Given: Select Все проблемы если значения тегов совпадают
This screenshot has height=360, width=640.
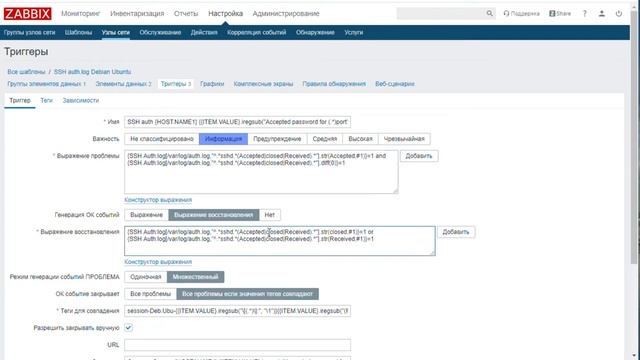Looking at the screenshot, I should (247, 294).
